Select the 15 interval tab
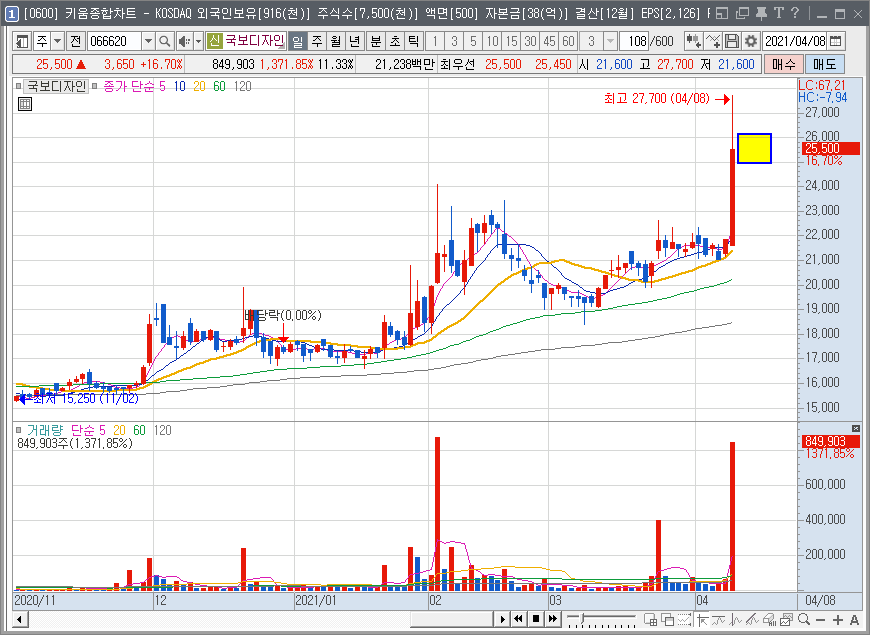The width and height of the screenshot is (870, 635). point(512,41)
